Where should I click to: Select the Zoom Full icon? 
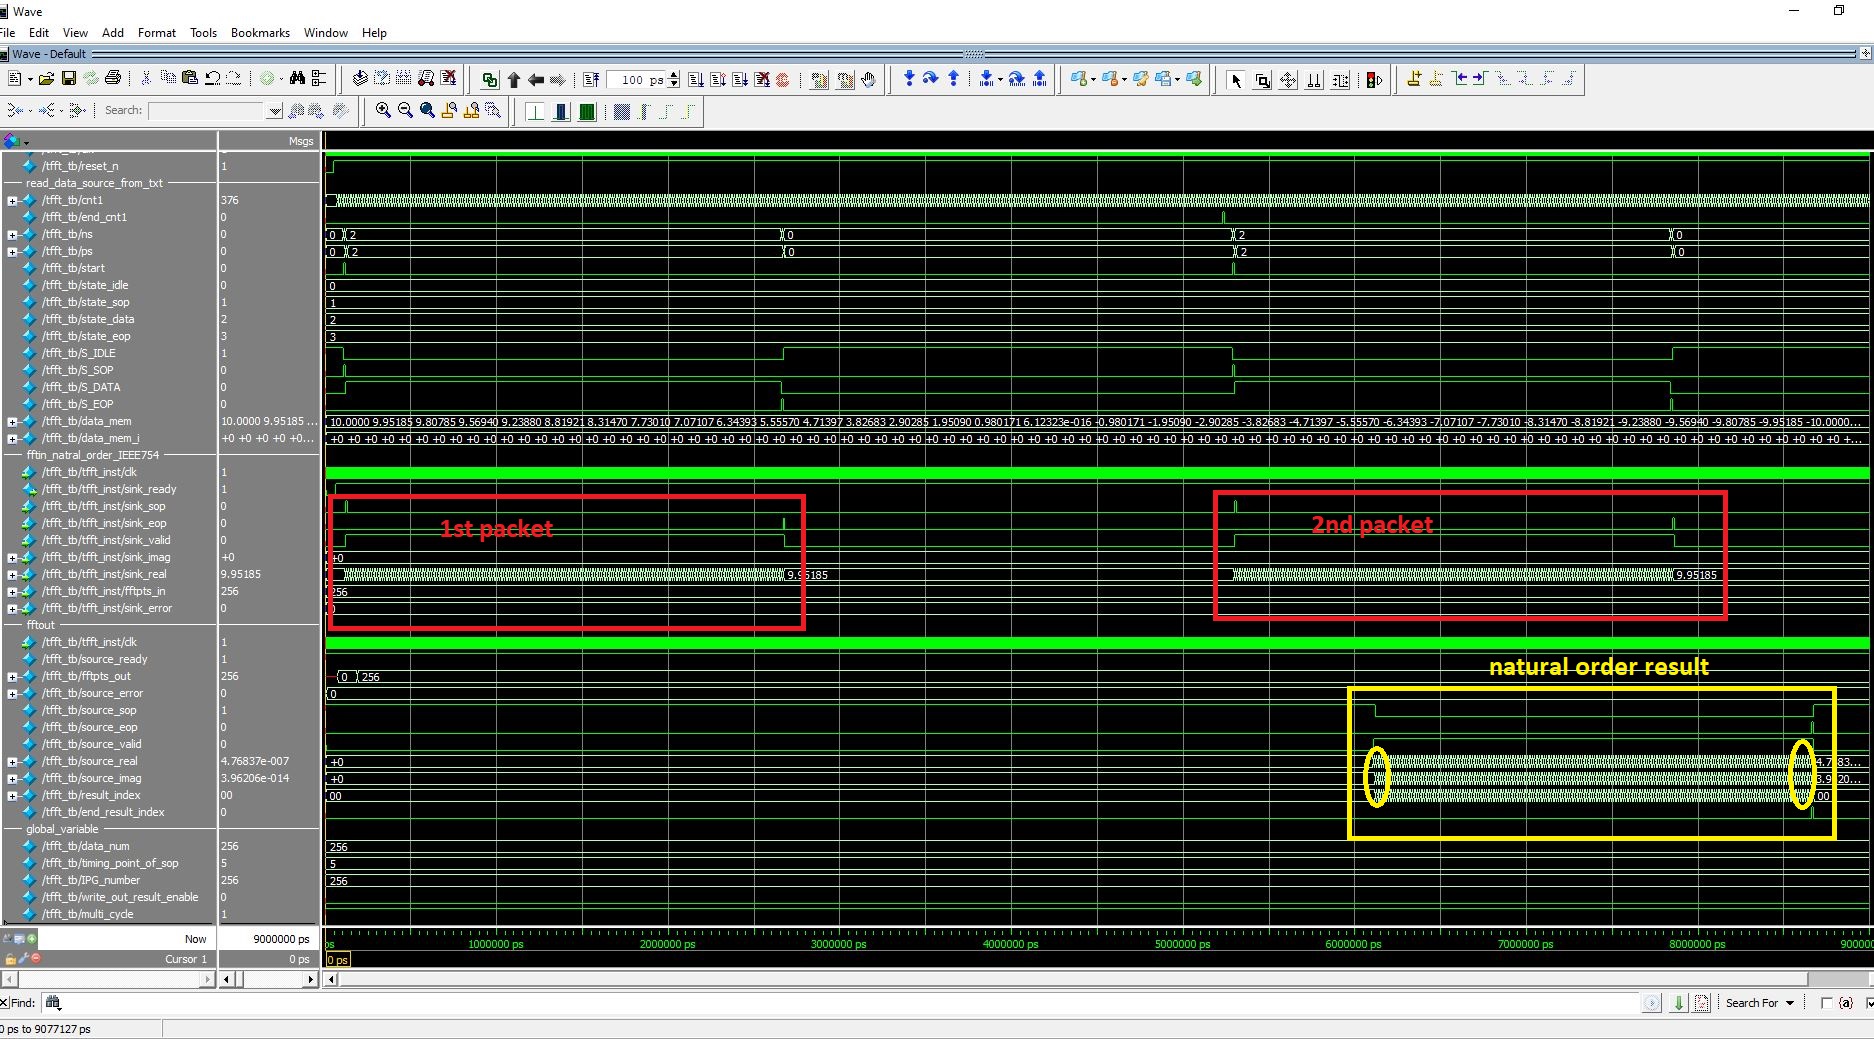427,111
